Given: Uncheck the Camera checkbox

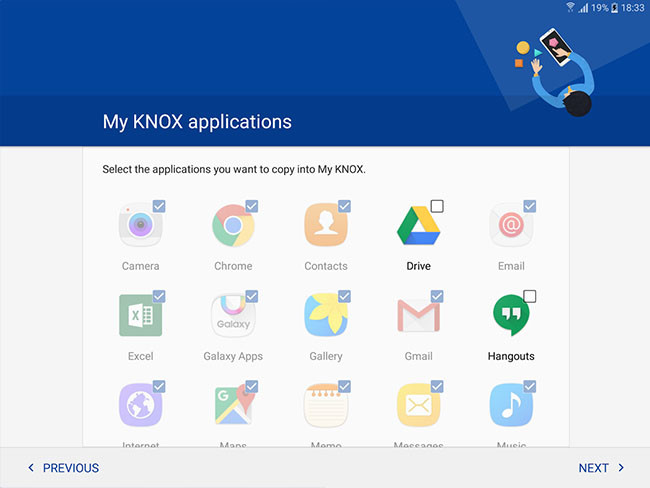Looking at the screenshot, I should coord(159,206).
